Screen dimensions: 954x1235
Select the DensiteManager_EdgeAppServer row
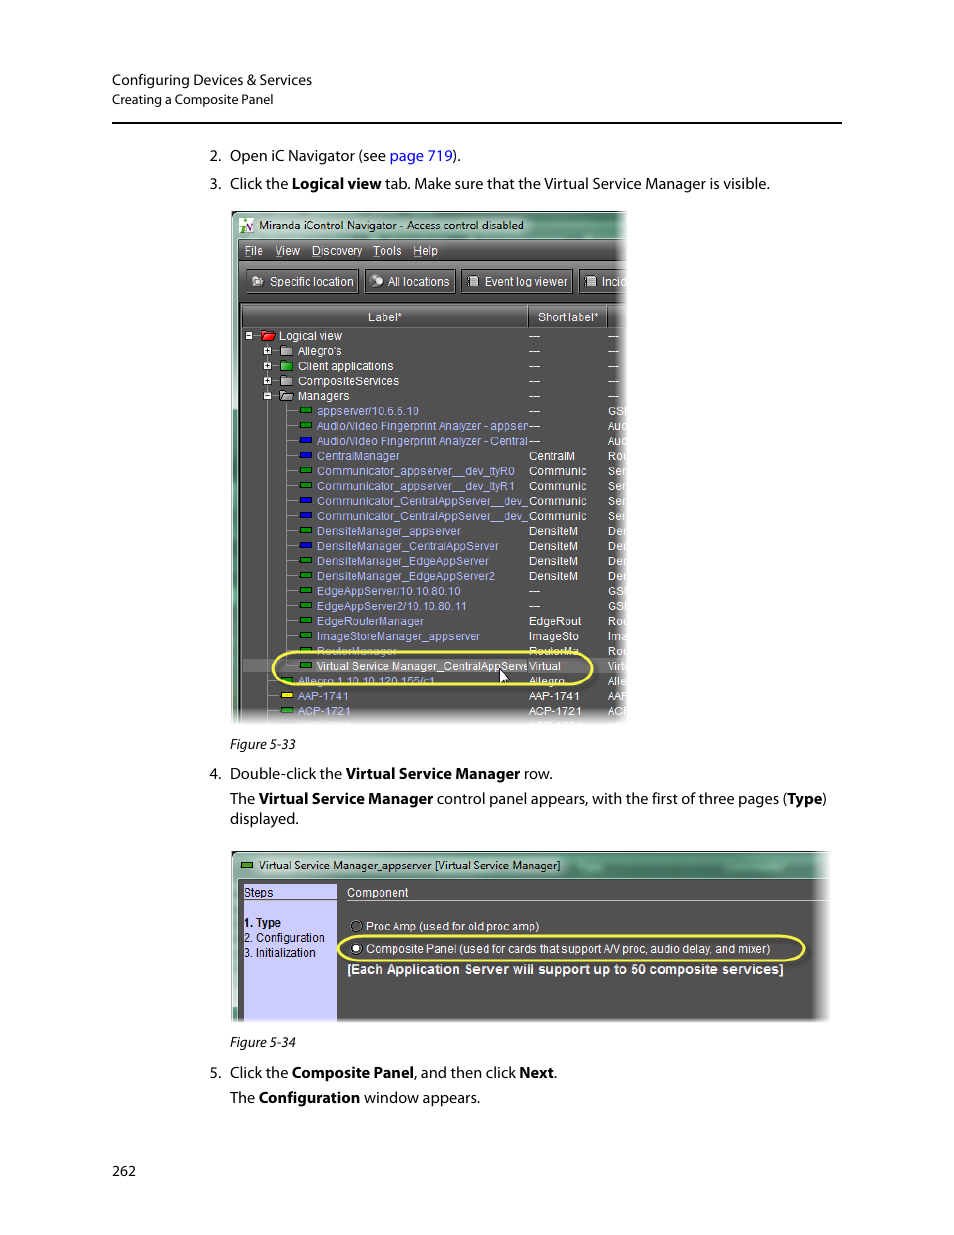pos(433,561)
